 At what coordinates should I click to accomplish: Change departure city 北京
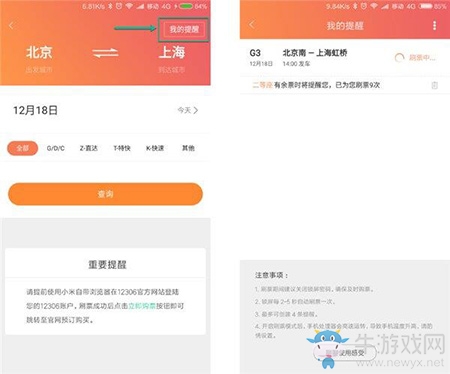[x=39, y=53]
